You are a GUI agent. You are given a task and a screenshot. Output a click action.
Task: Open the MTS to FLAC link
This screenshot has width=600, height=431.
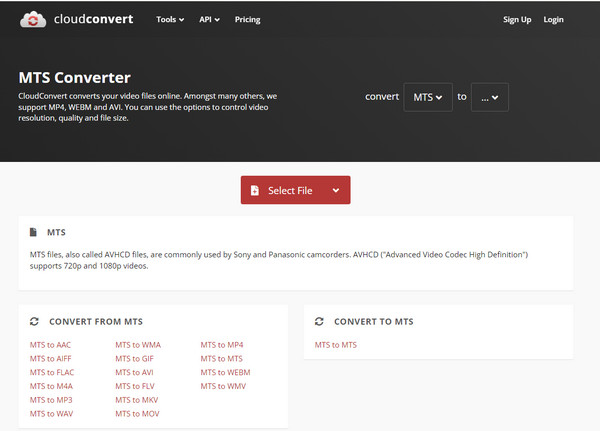52,372
